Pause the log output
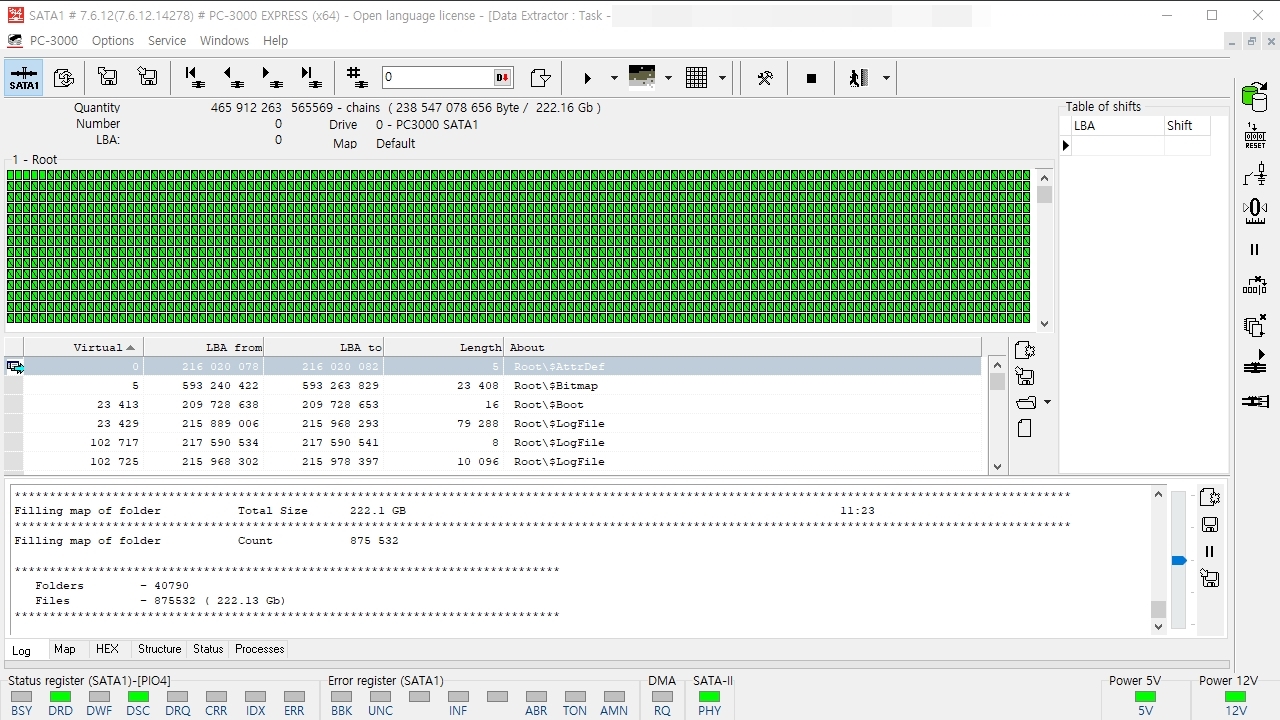The image size is (1280, 720). point(1209,551)
